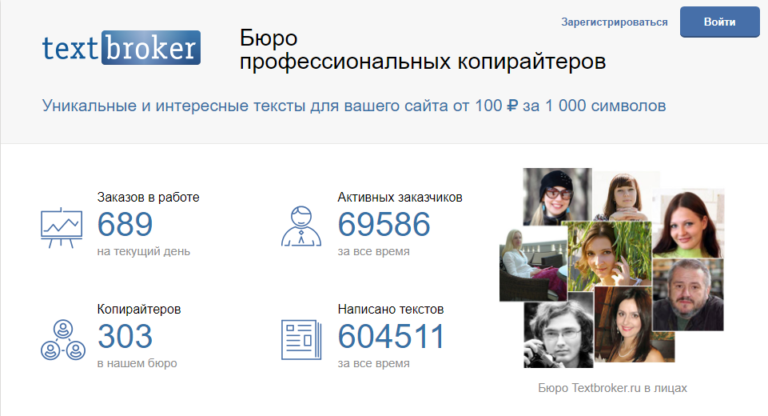
Task: Click the Заказов в работе label
Action: 148,197
